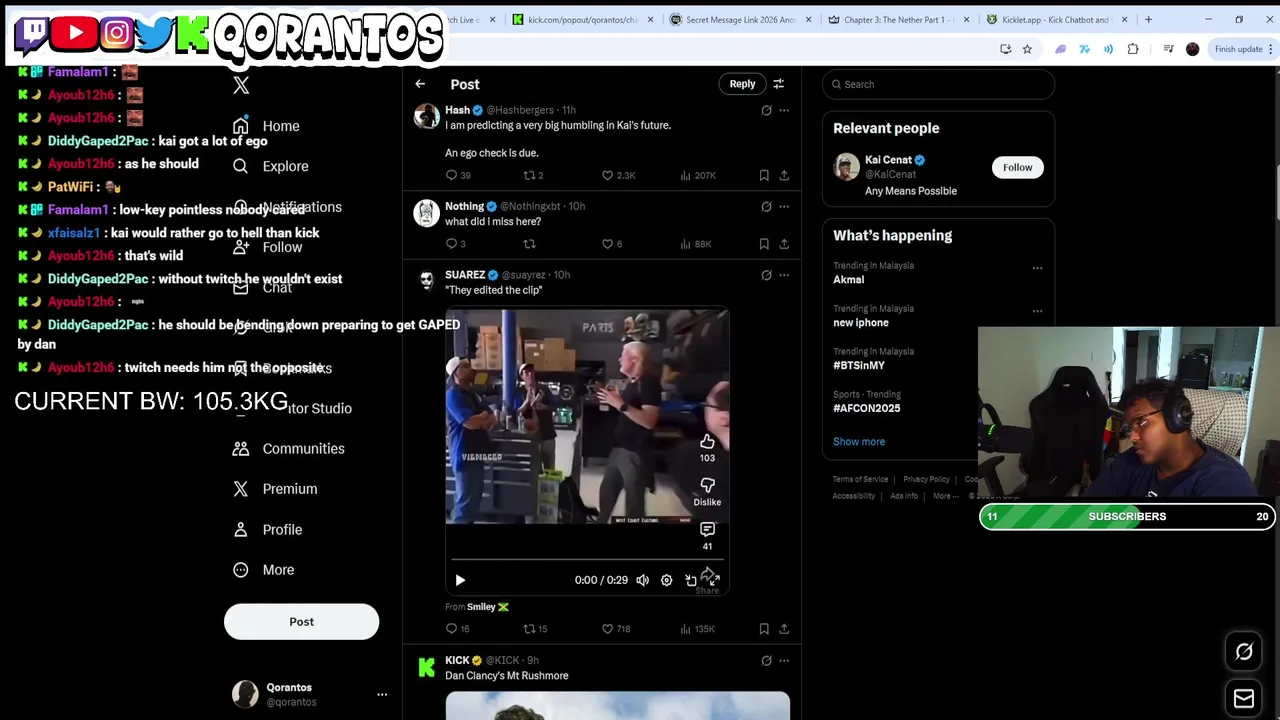This screenshot has width=1280, height=720.
Task: Open browser extensions puzzle icon
Action: (x=1133, y=49)
